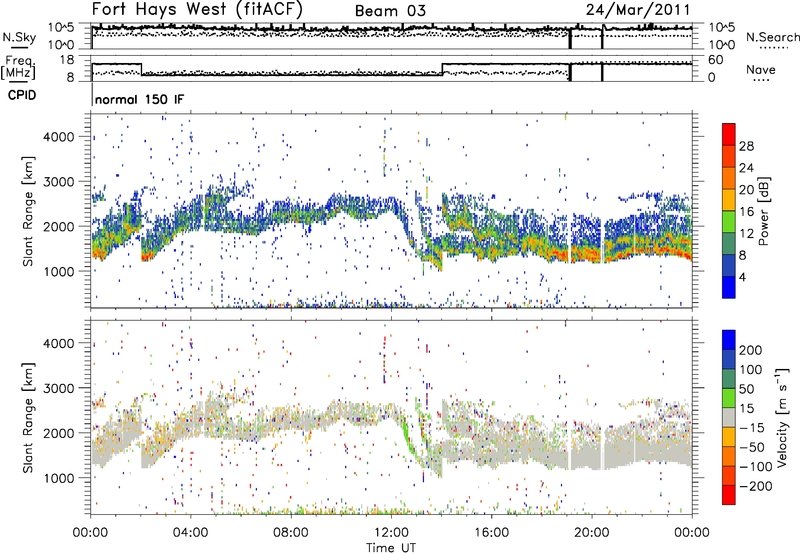The image size is (800, 554).
Task: Pick the bright blue bottom segment of power colorbar
Action: [x=729, y=287]
